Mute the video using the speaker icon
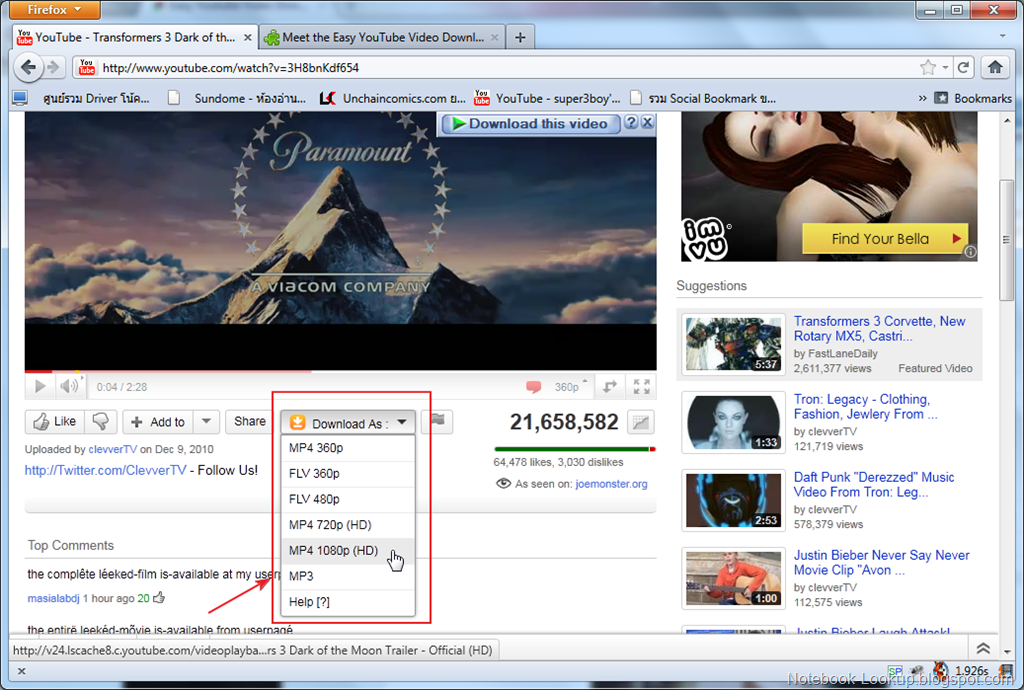The image size is (1024, 690). (x=69, y=386)
